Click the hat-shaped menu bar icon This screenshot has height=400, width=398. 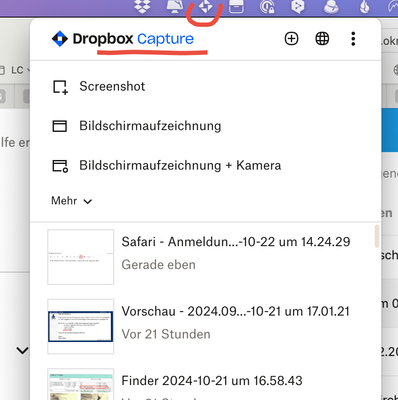click(x=331, y=7)
